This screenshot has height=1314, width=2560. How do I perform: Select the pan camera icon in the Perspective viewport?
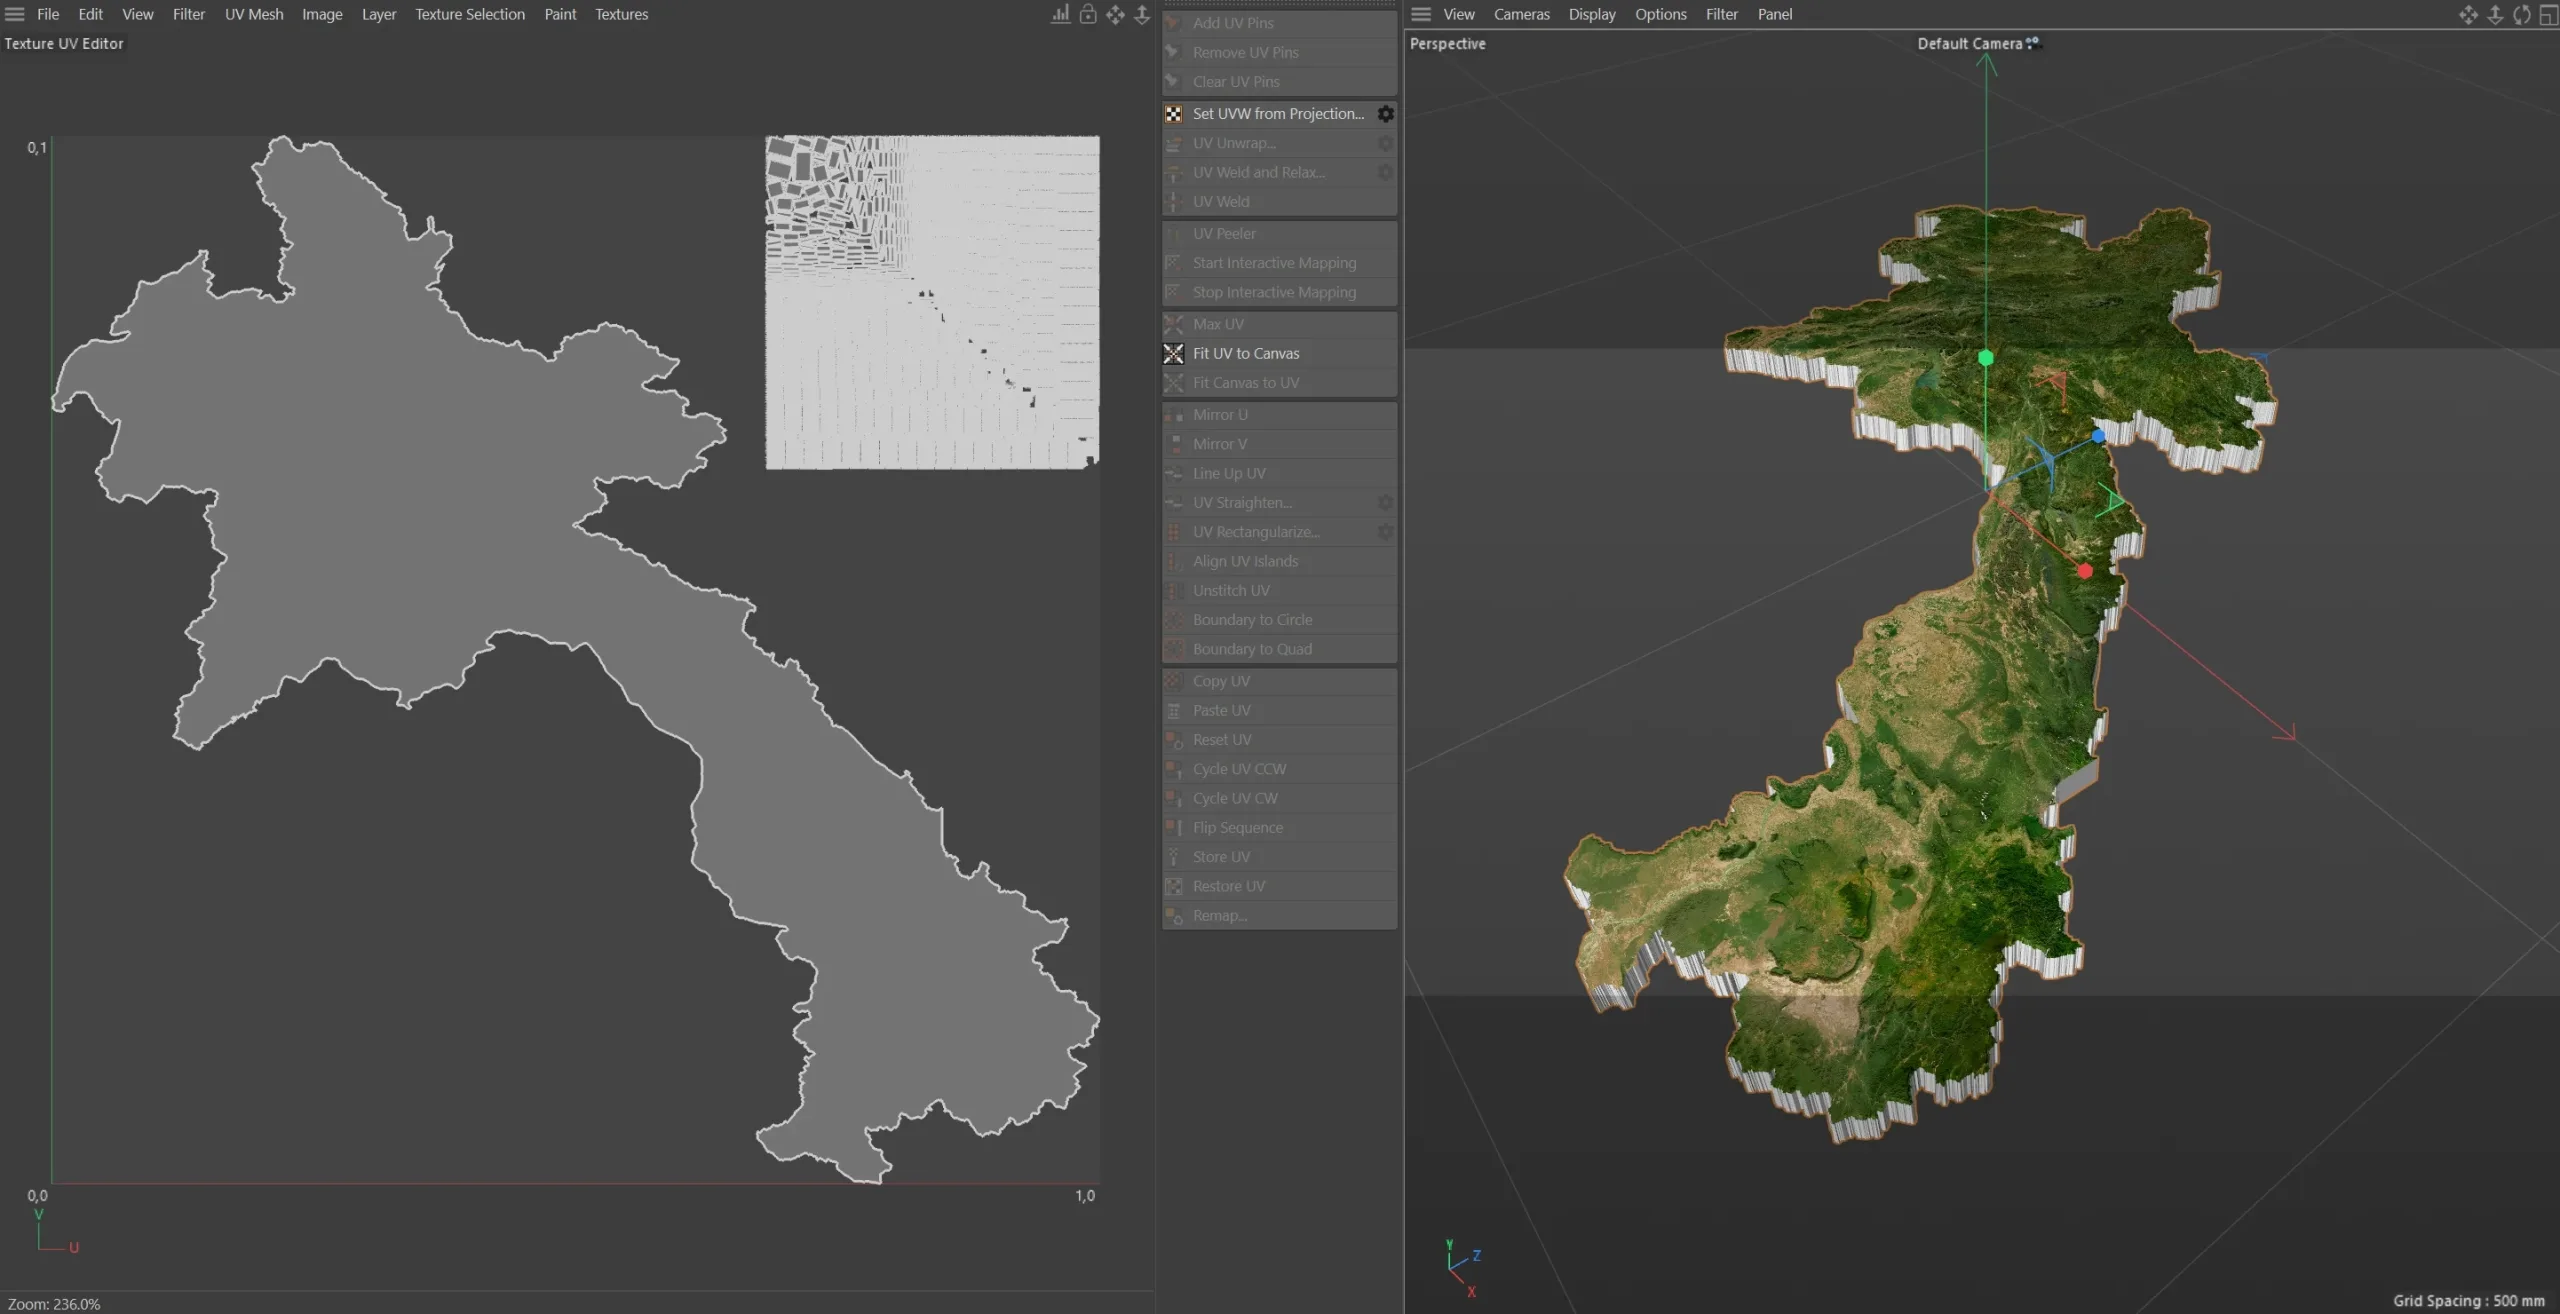pos(2467,15)
